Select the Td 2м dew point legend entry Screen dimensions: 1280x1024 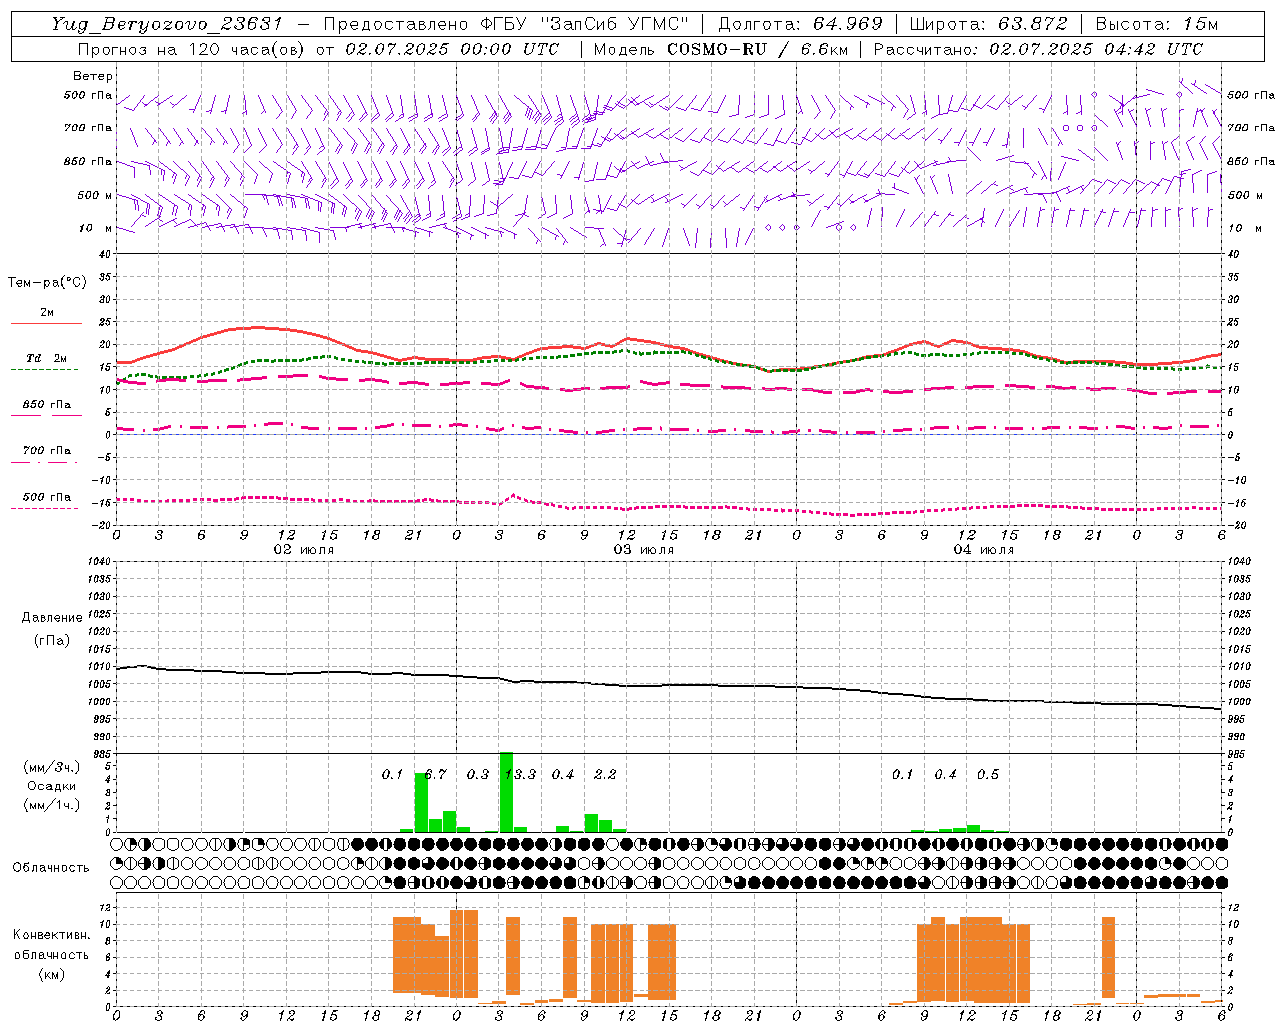[x=47, y=358]
